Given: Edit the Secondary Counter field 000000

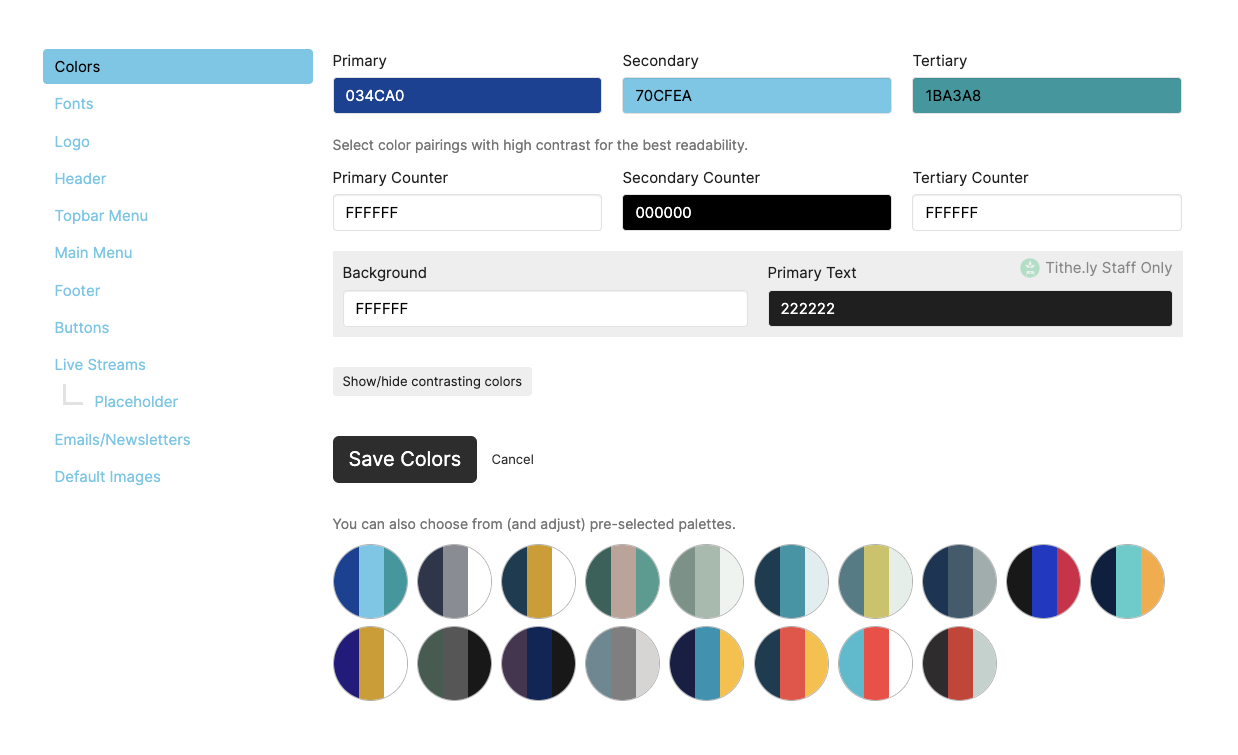Looking at the screenshot, I should (757, 213).
